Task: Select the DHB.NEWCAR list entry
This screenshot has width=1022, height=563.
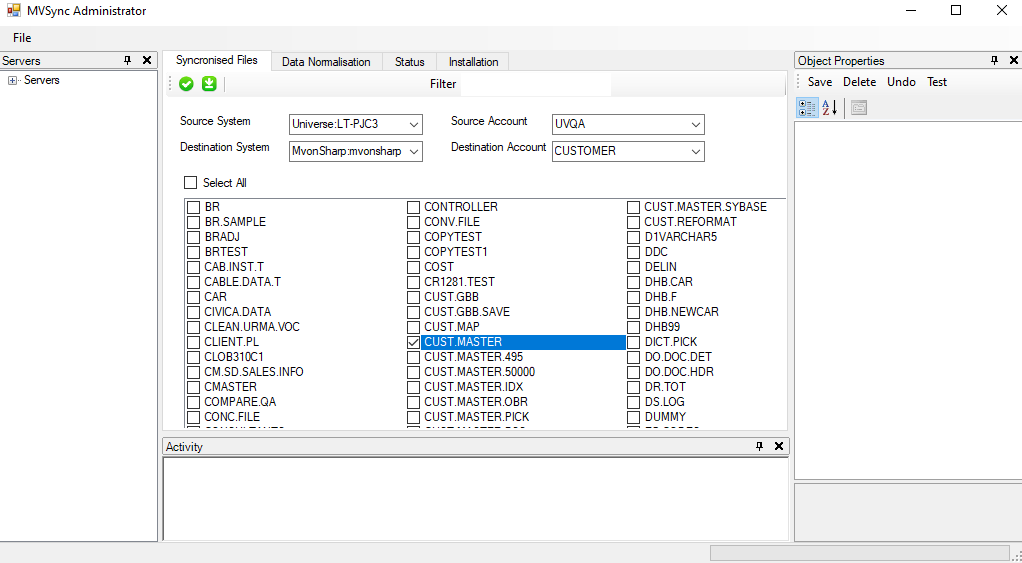Action: [681, 312]
